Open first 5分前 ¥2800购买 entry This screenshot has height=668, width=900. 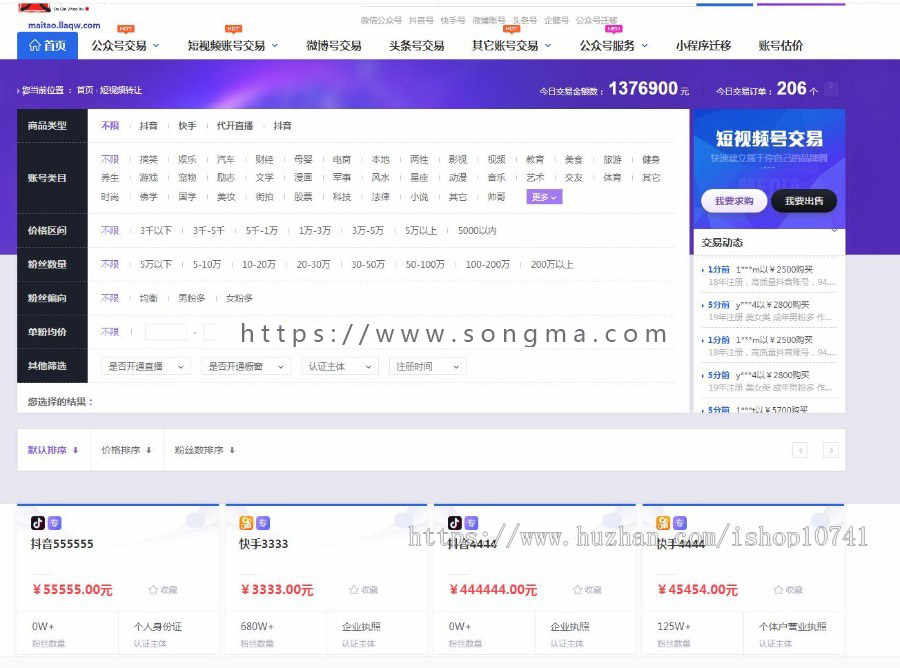pyautogui.click(x=769, y=310)
